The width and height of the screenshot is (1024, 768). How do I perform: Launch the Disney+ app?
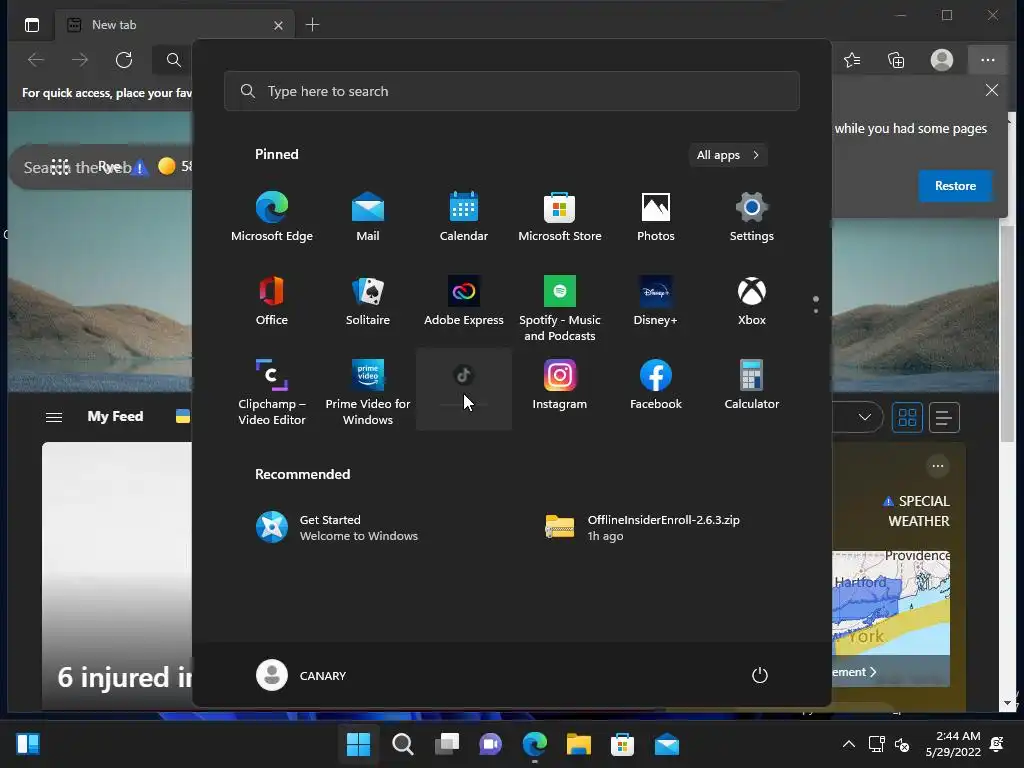click(656, 301)
